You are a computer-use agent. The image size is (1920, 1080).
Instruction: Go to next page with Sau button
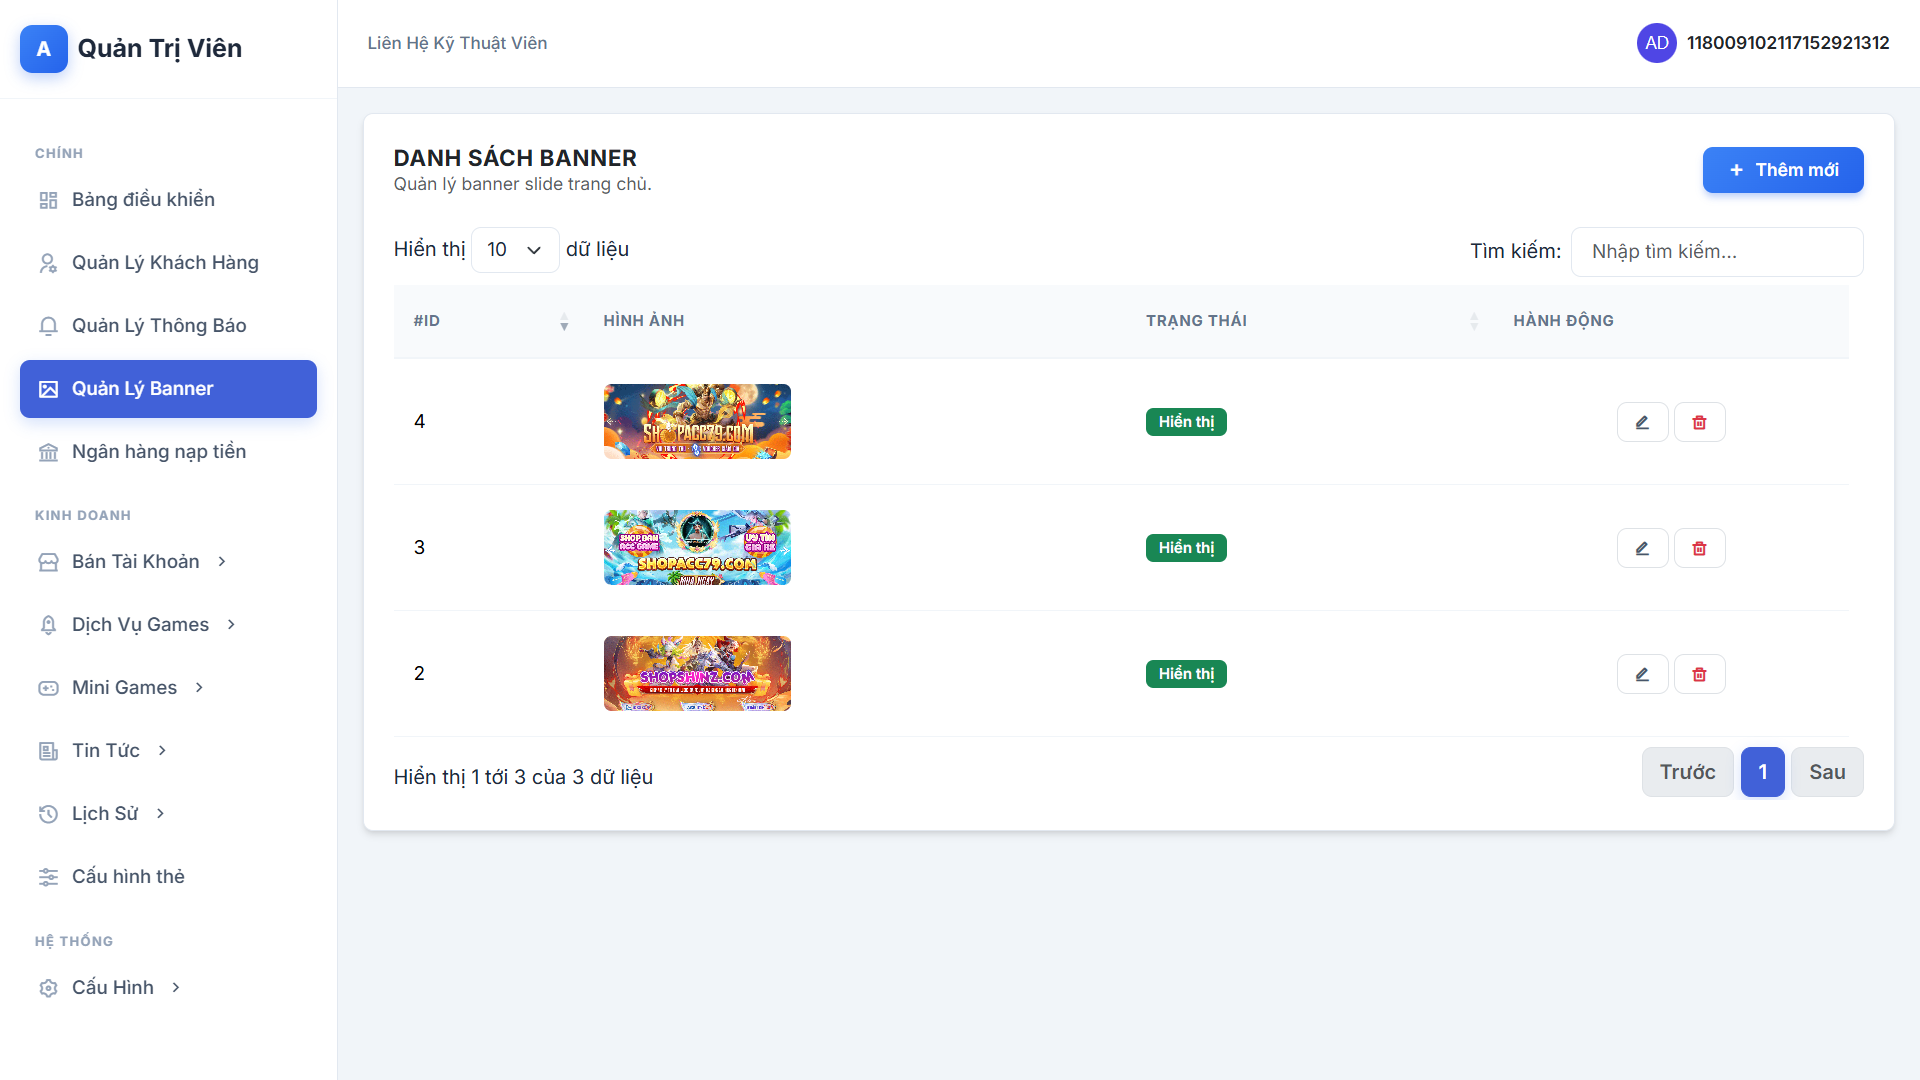(x=1826, y=772)
